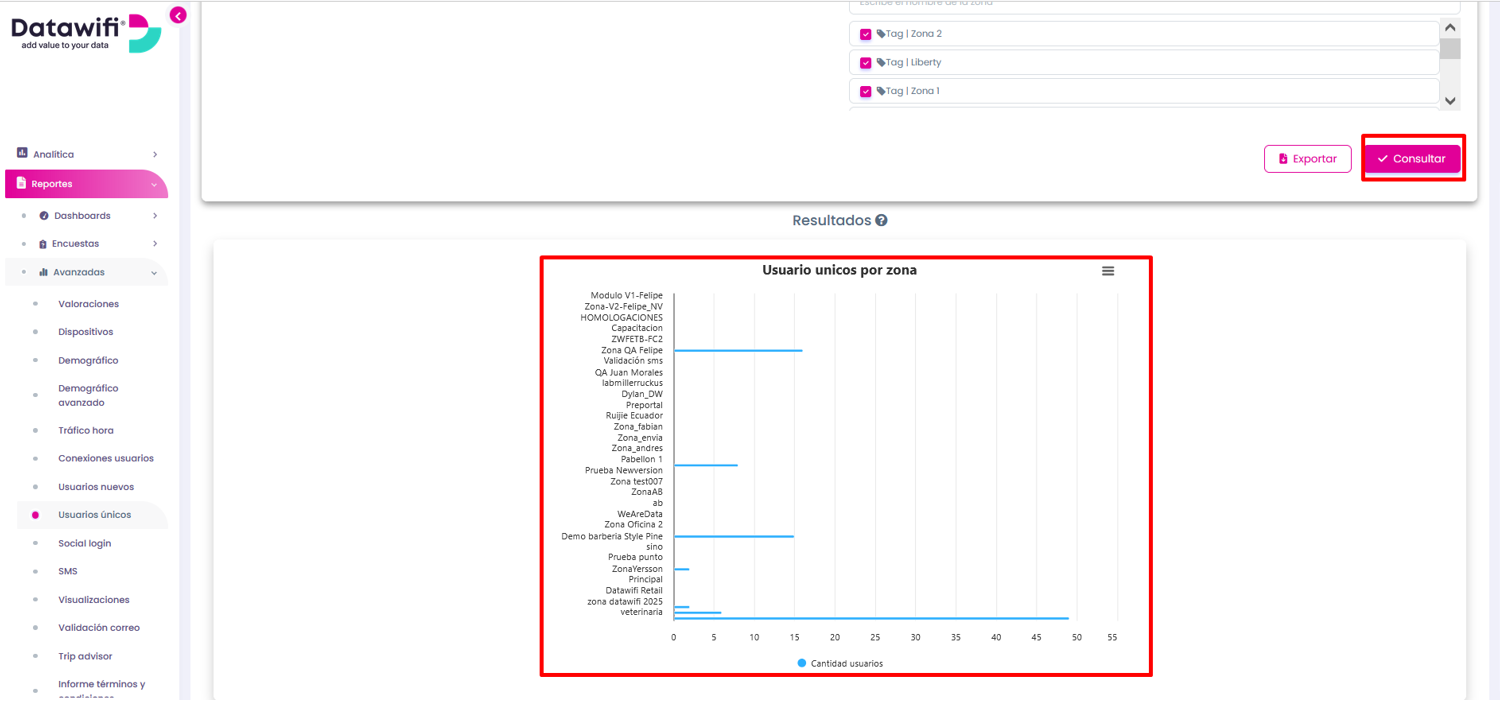Click the zone name search input field
This screenshot has width=1500, height=702.
[x=1154, y=5]
